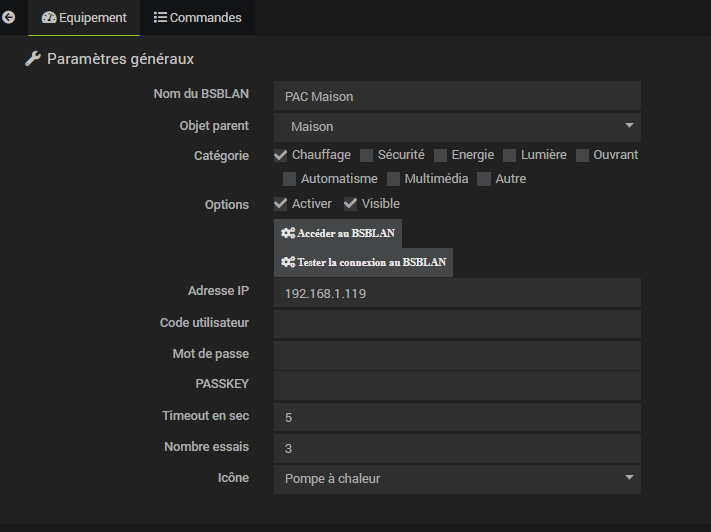Focus the Nom du BSBLAN field
Screen dimensions: 711x532
pos(457,96)
